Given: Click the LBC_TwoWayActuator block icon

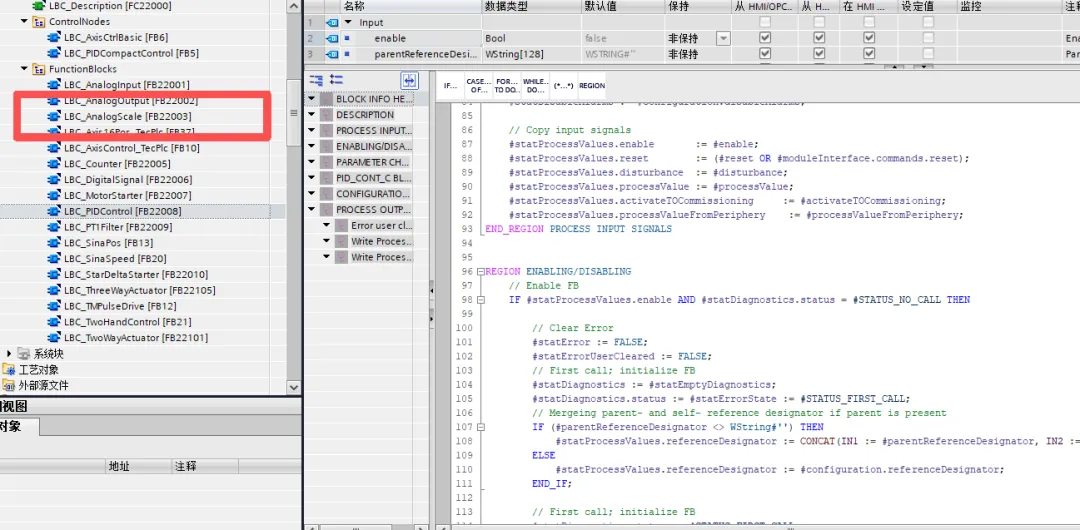Looking at the screenshot, I should tap(54, 338).
